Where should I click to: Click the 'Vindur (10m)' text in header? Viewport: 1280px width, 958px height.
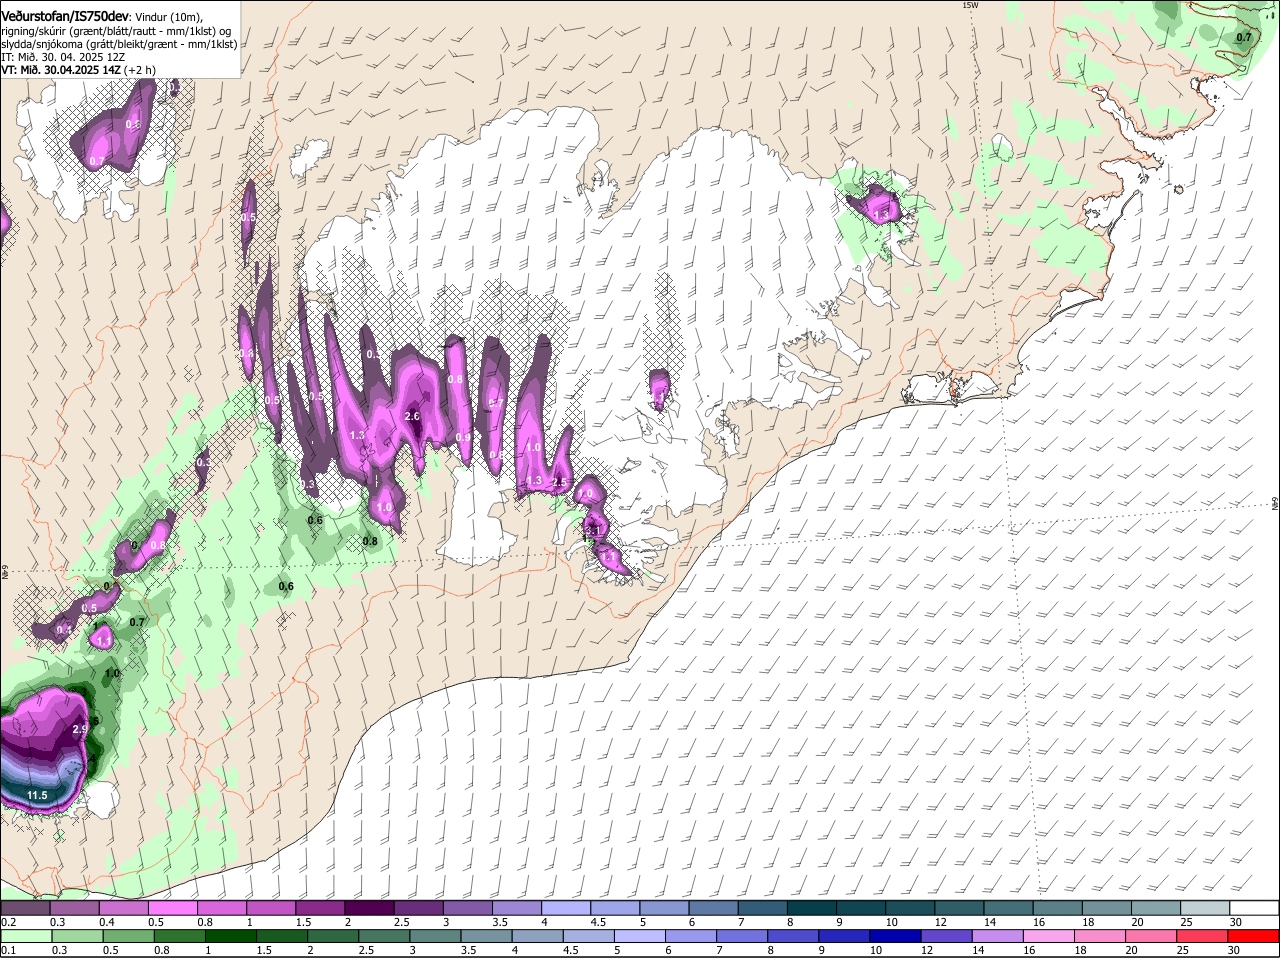pyautogui.click(x=168, y=17)
